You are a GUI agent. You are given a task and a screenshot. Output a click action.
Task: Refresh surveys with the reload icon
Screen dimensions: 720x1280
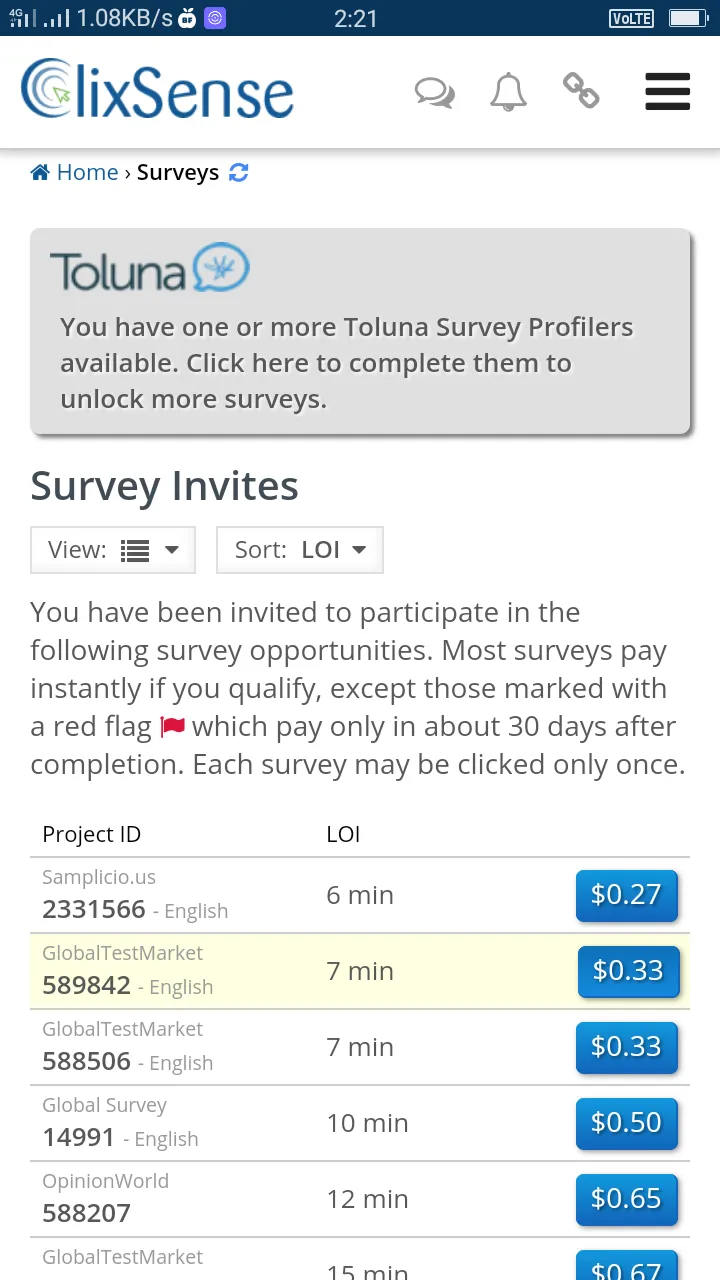[238, 172]
